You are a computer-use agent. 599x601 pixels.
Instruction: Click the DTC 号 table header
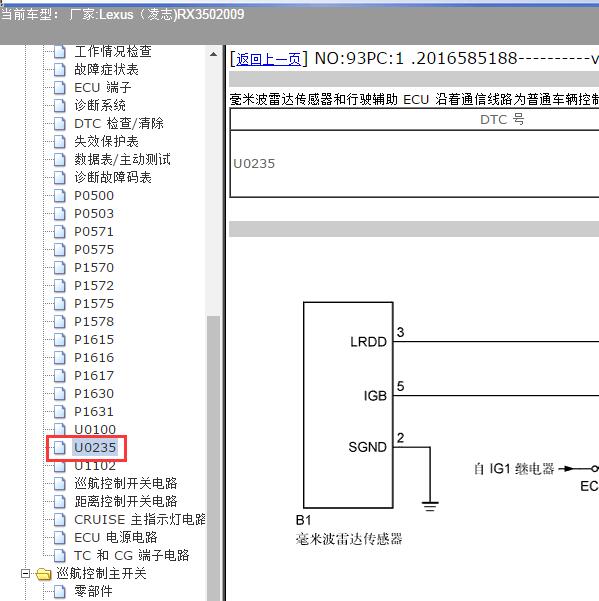(x=502, y=119)
